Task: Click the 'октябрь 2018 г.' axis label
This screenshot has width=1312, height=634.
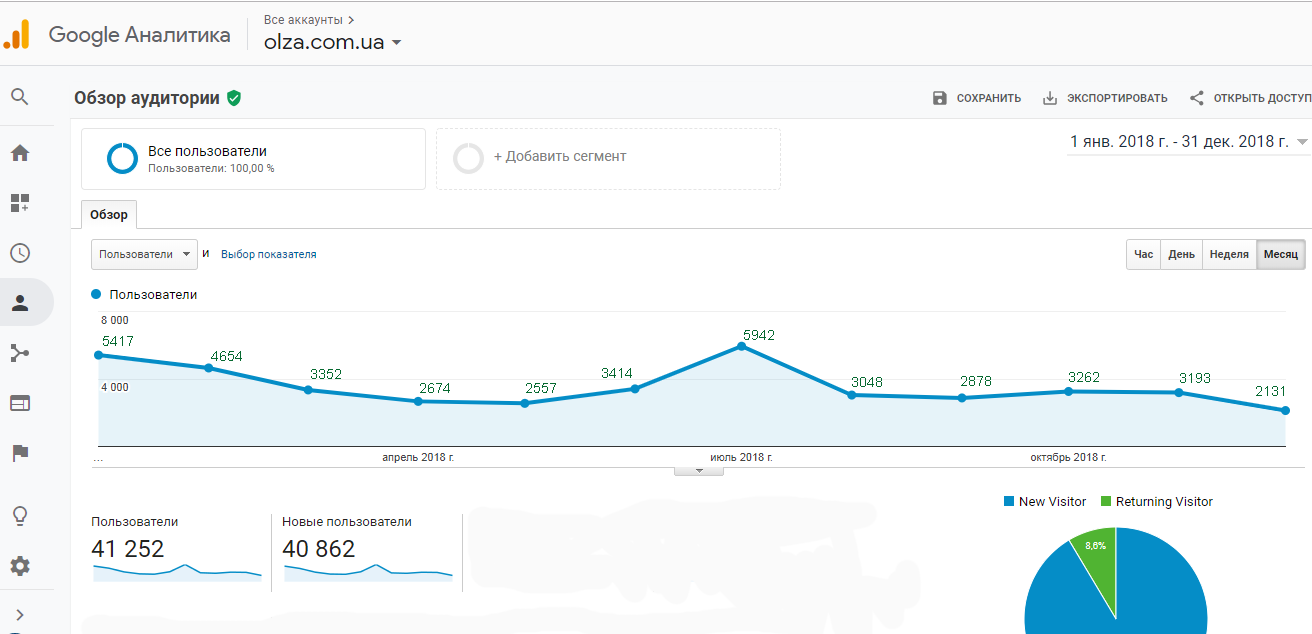Action: tap(1068, 457)
